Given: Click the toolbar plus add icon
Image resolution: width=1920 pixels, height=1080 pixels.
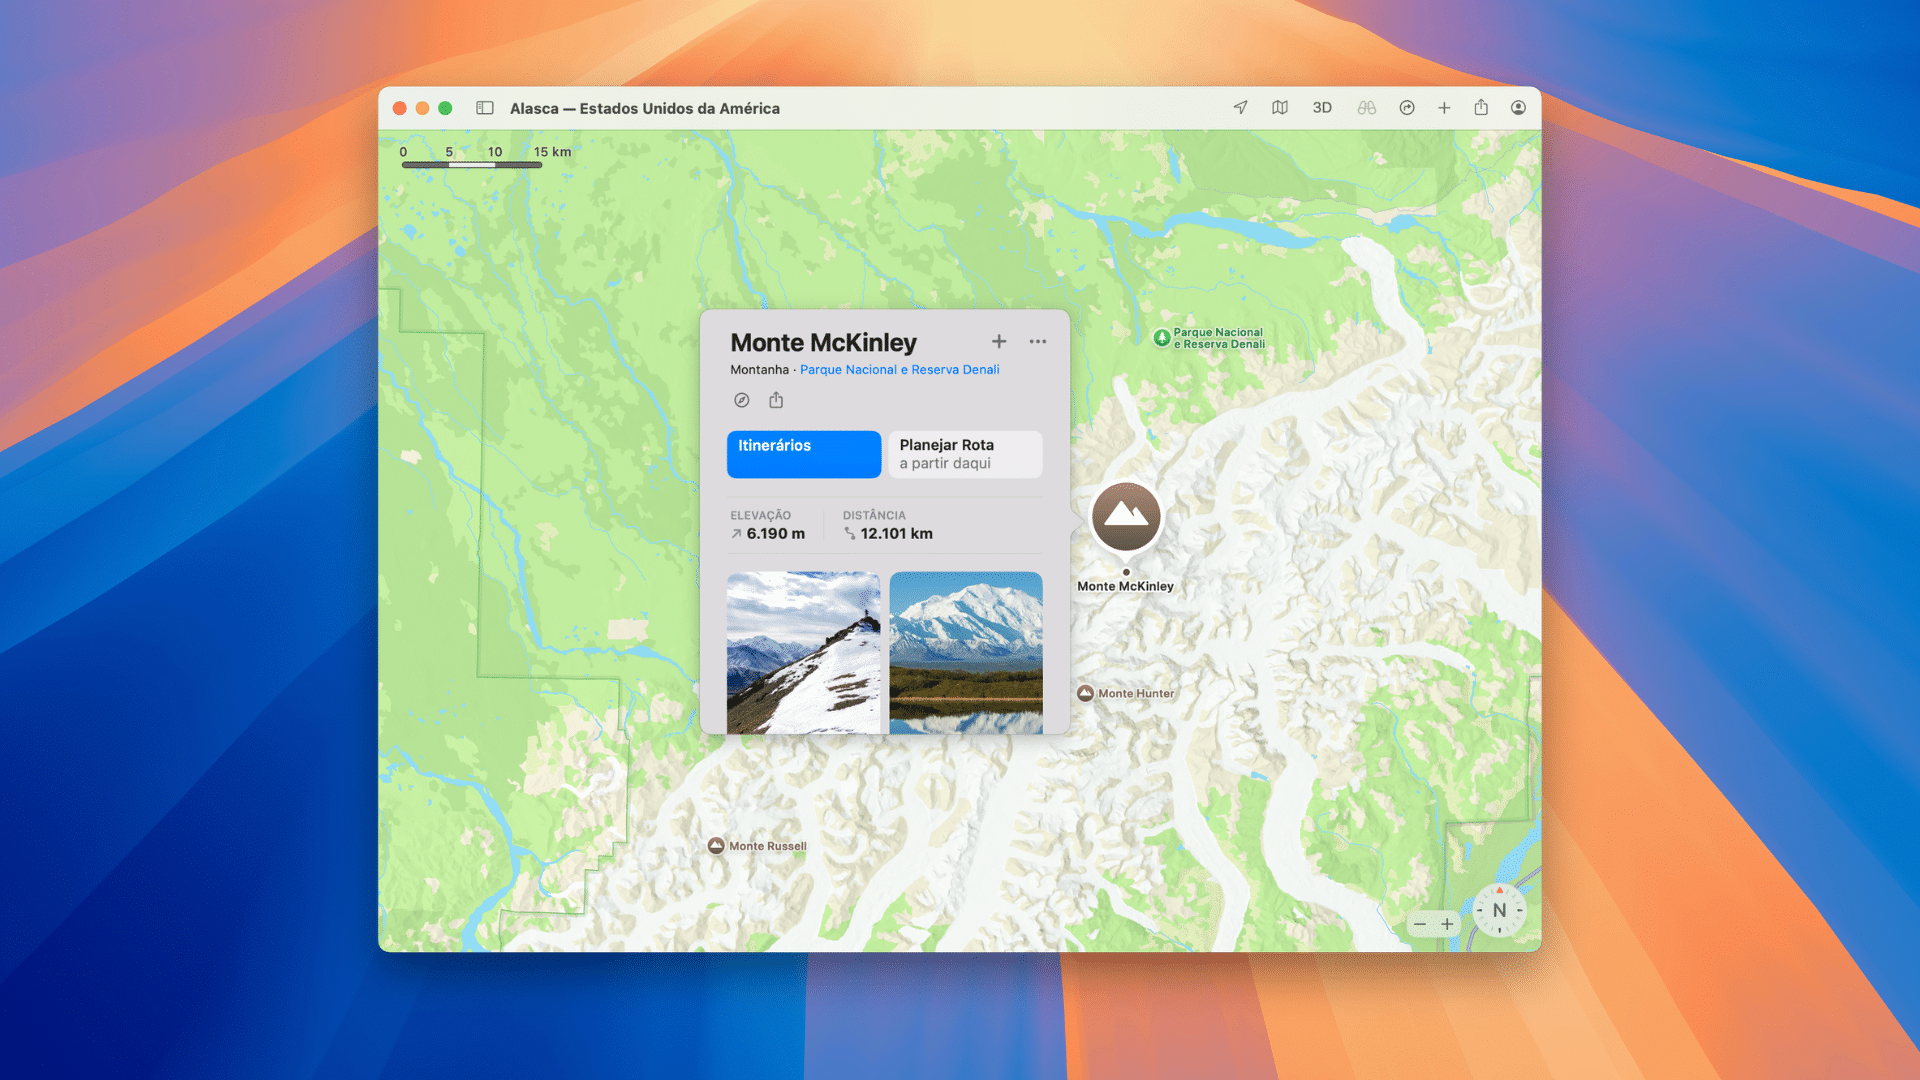Looking at the screenshot, I should [1444, 108].
